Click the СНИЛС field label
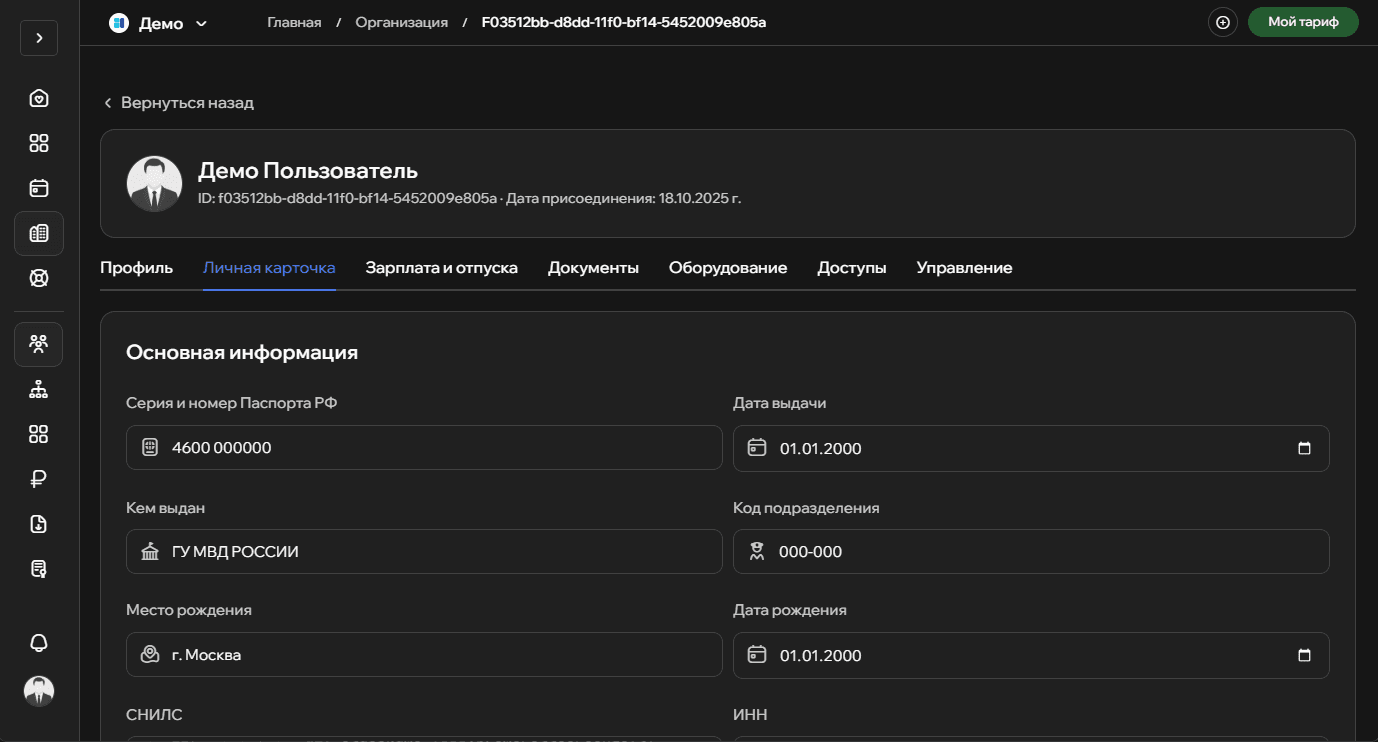1378x742 pixels. [x=154, y=715]
